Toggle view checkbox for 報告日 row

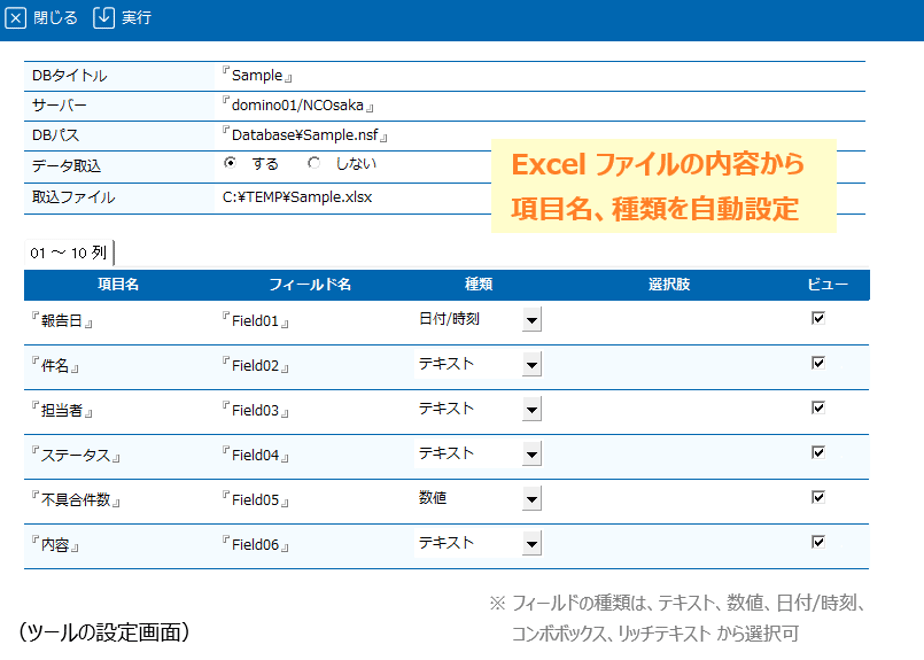pyautogui.click(x=818, y=318)
